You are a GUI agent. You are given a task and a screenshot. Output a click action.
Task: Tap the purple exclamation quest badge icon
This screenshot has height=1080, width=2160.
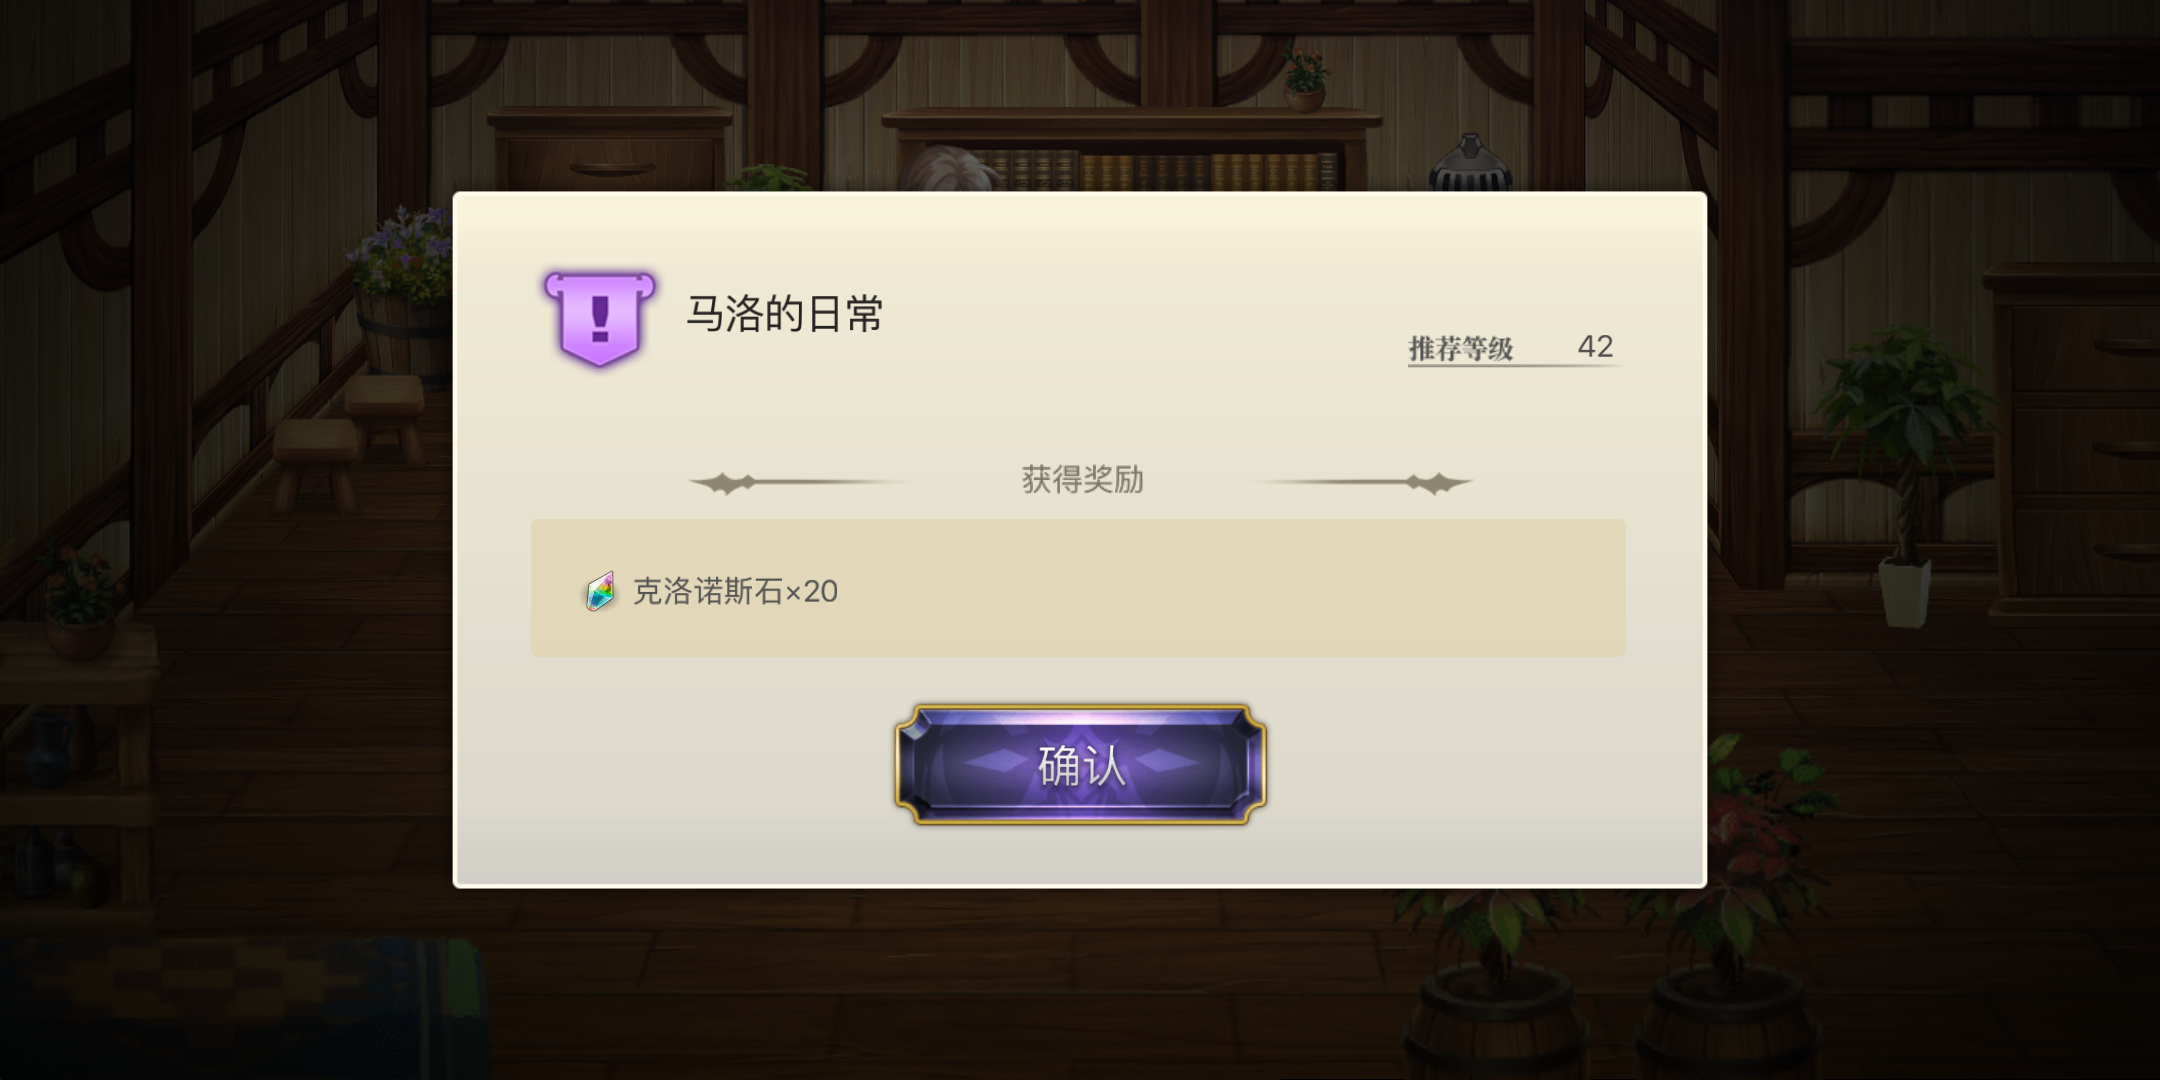point(599,318)
